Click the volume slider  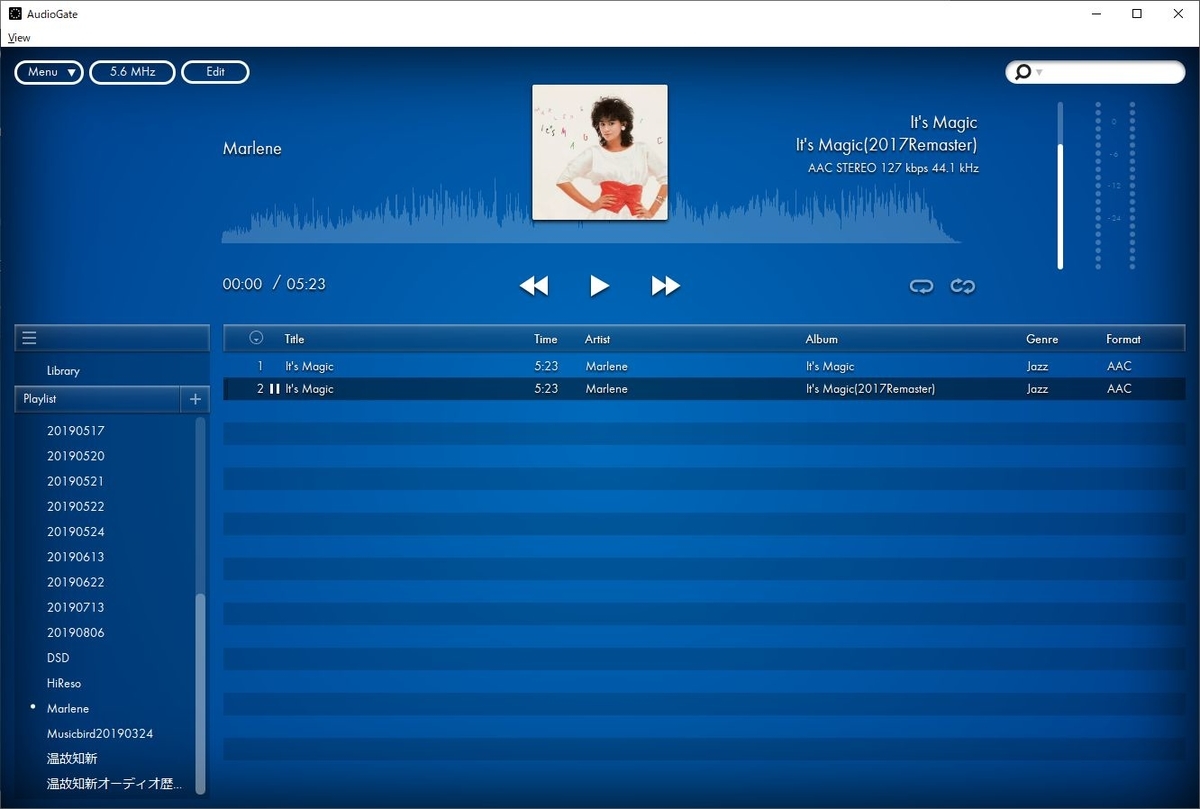[x=1060, y=185]
